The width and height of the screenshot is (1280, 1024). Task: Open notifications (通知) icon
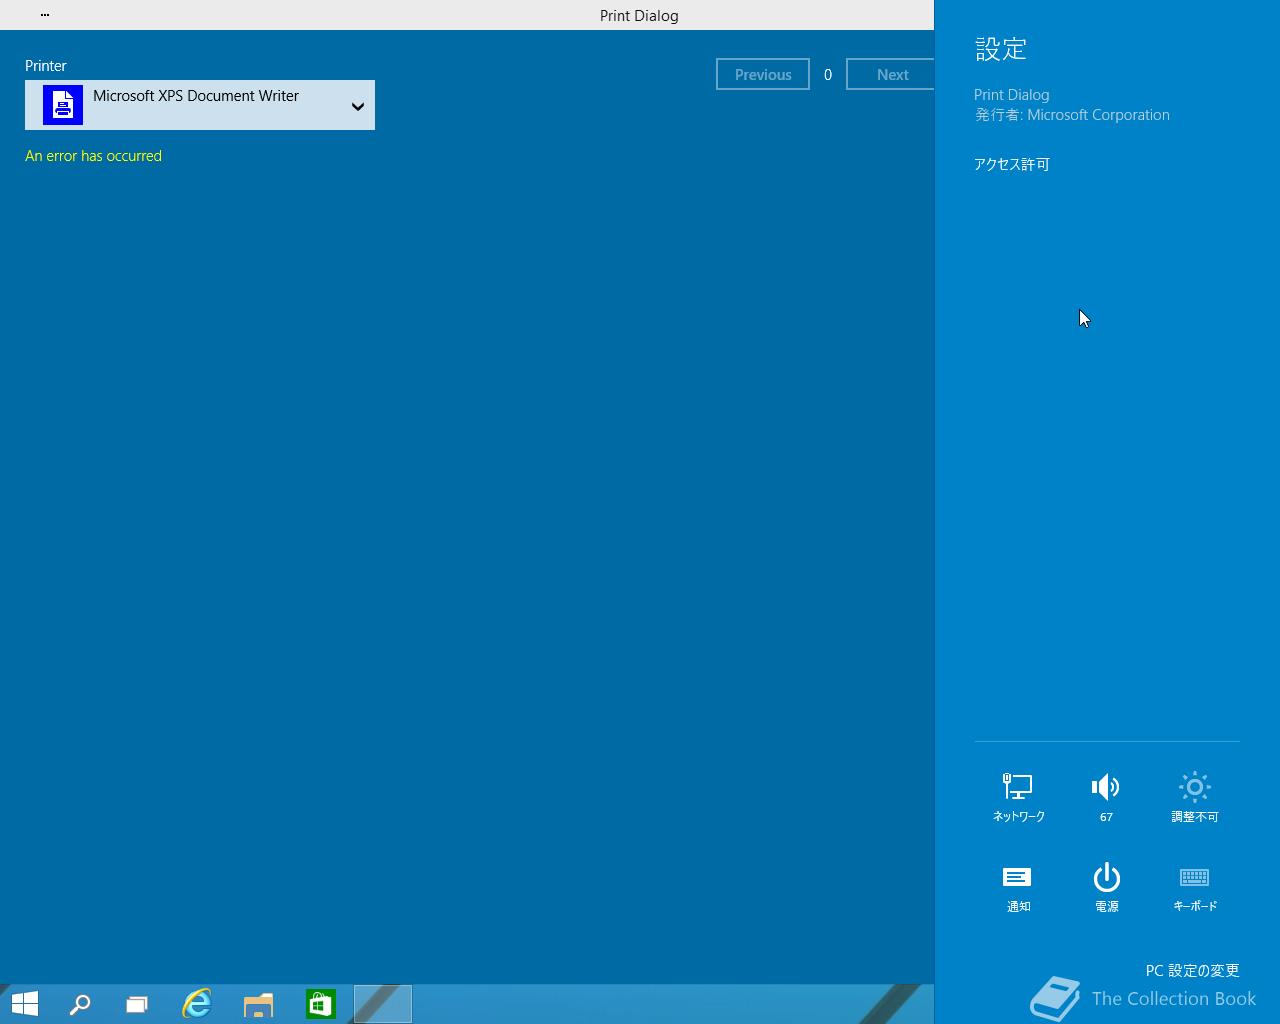pyautogui.click(x=1018, y=887)
